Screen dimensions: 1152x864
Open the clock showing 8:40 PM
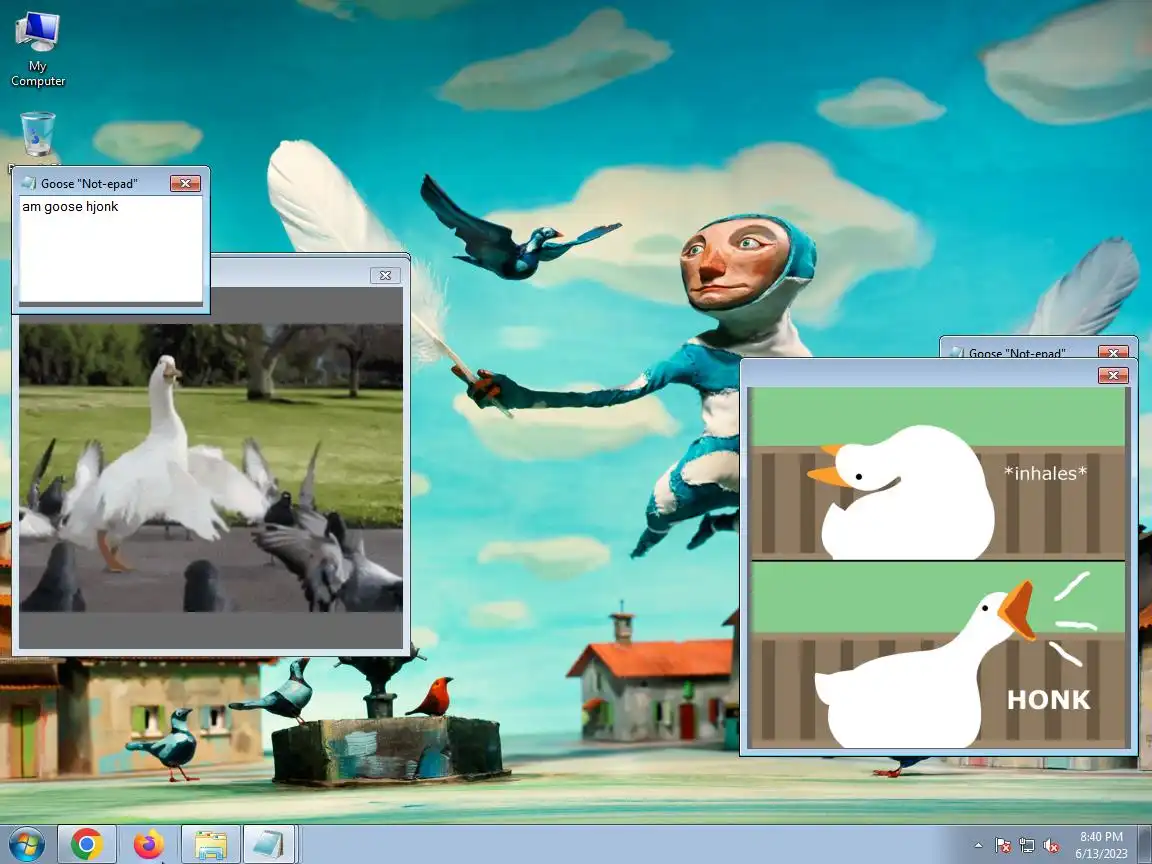[x=1101, y=845]
